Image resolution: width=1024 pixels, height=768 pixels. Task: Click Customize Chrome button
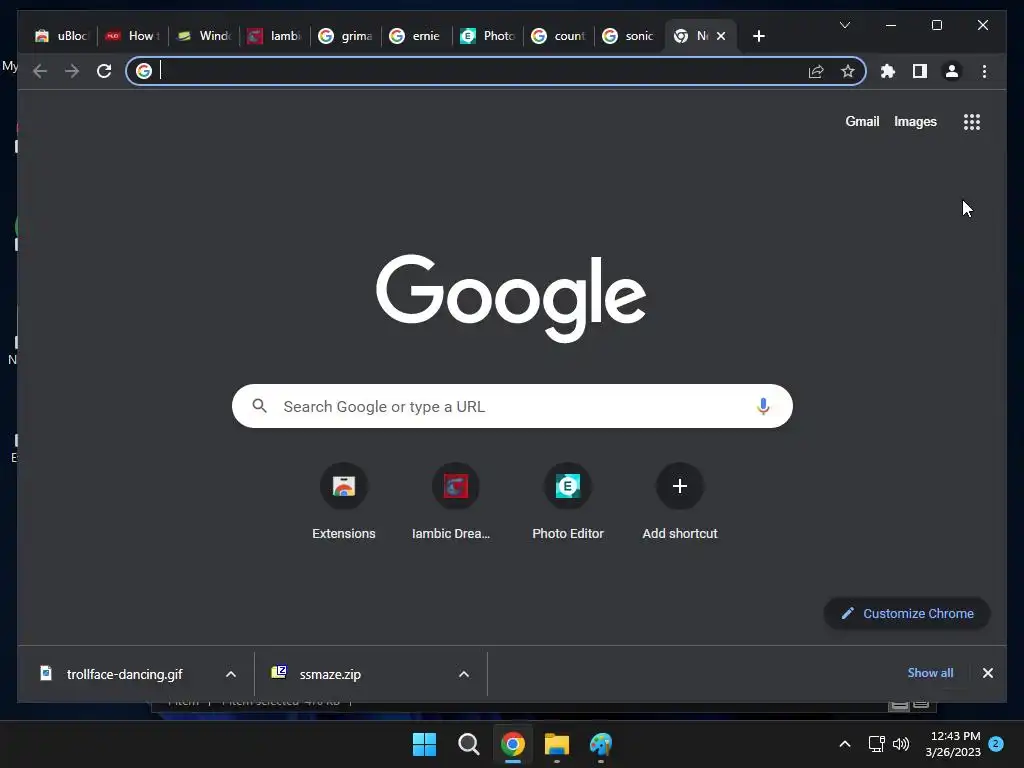point(907,613)
